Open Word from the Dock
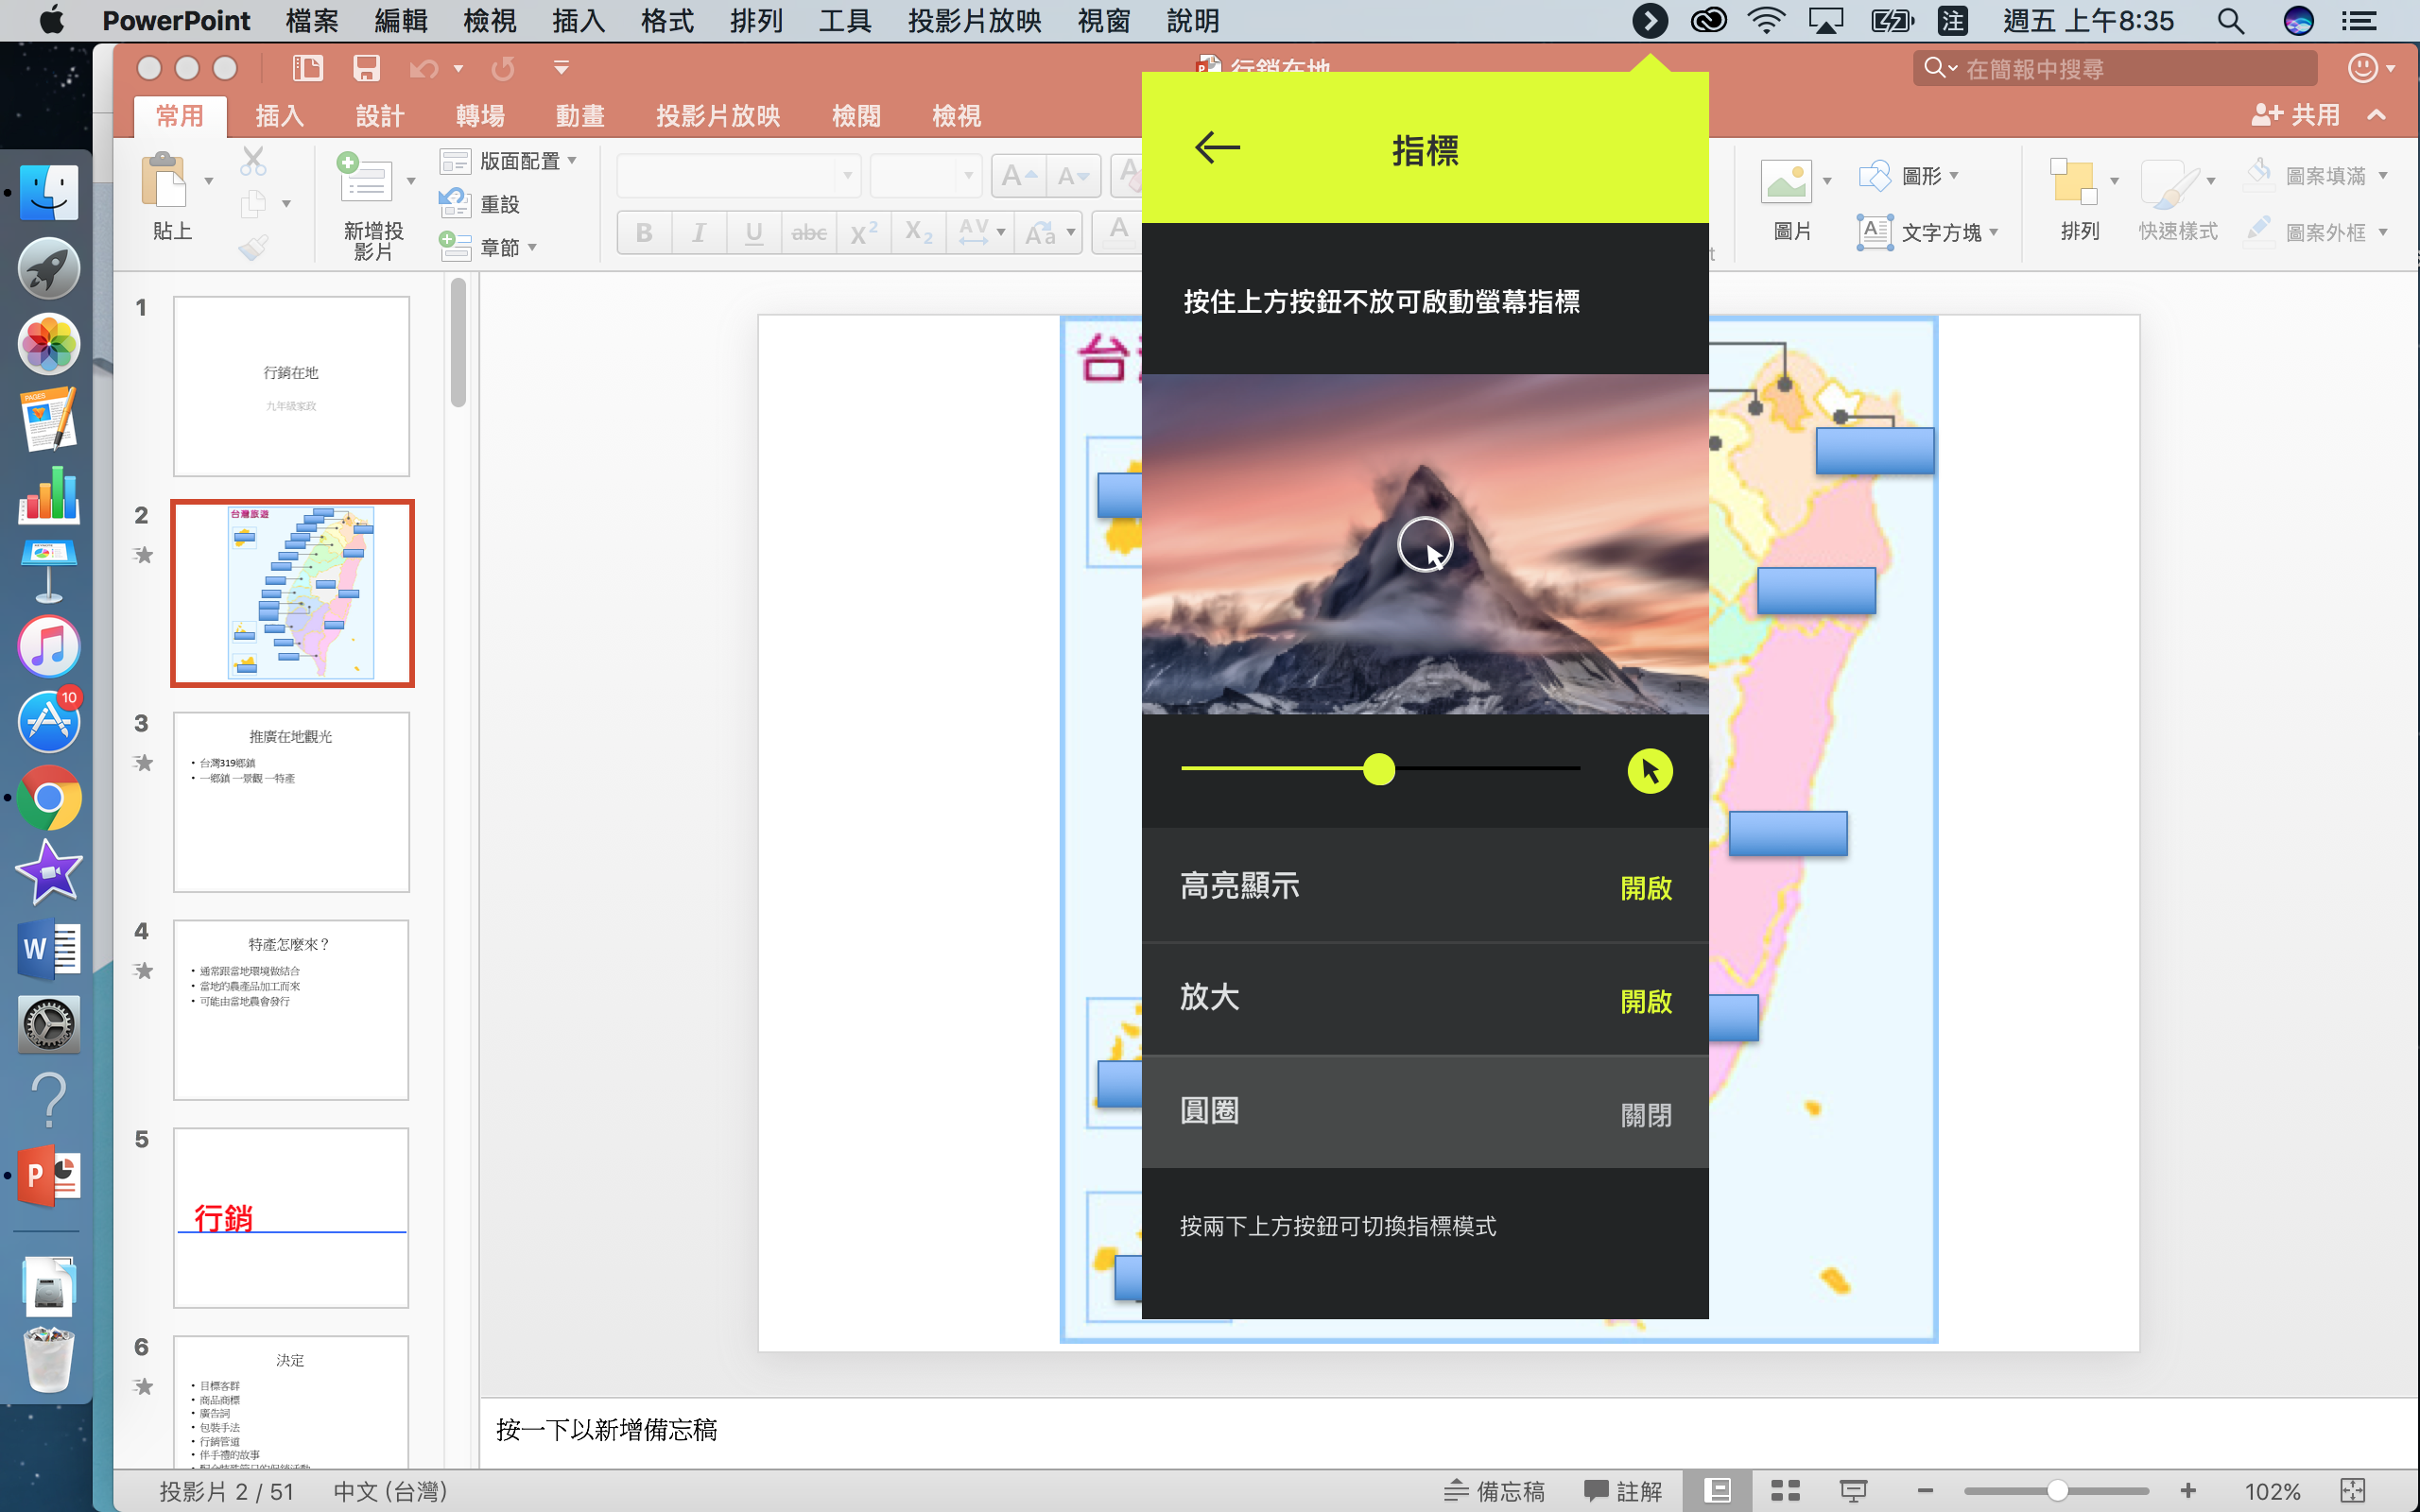The image size is (2420, 1512). (48, 948)
